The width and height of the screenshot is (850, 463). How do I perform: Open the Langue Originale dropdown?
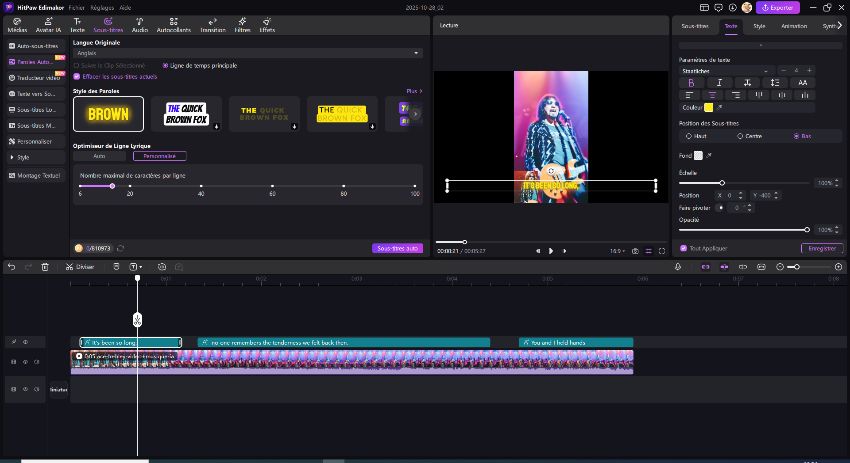[x=248, y=53]
